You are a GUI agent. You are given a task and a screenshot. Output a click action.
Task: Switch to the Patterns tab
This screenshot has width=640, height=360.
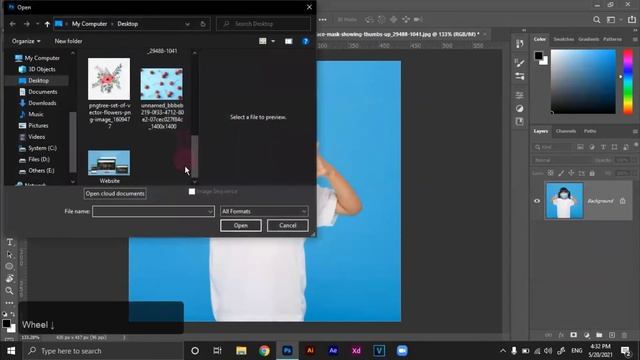click(612, 39)
